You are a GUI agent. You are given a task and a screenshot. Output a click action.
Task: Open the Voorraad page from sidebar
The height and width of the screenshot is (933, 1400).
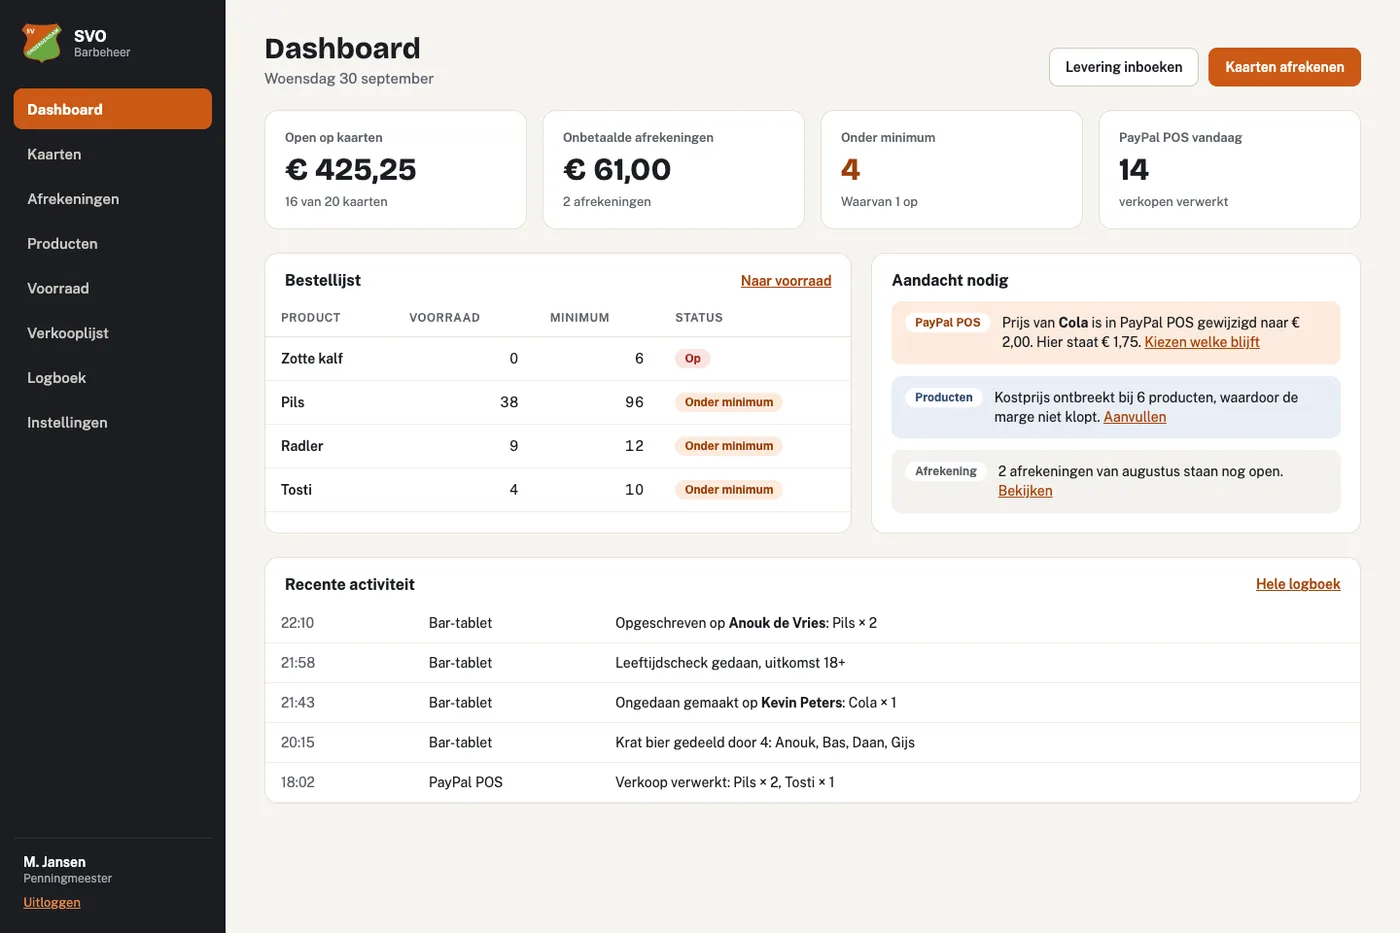(x=113, y=288)
